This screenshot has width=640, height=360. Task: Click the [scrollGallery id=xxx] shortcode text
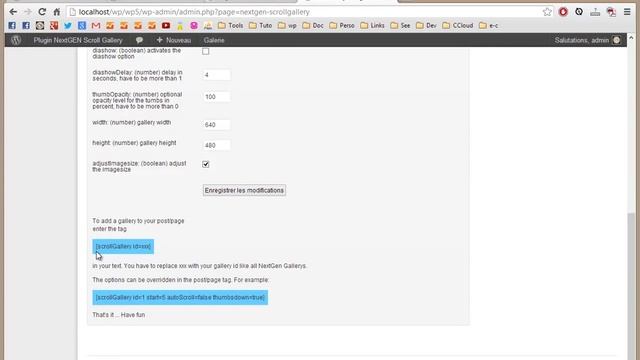(123, 247)
